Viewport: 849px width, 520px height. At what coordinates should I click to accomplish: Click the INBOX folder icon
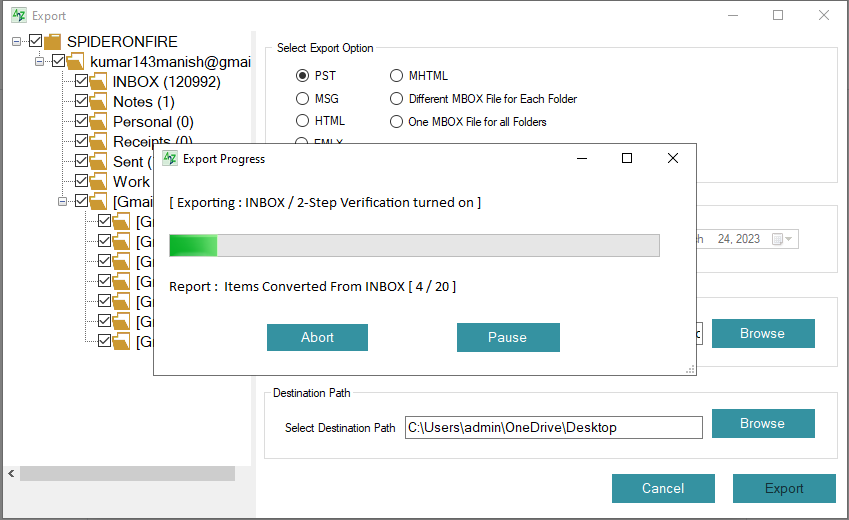coord(99,82)
